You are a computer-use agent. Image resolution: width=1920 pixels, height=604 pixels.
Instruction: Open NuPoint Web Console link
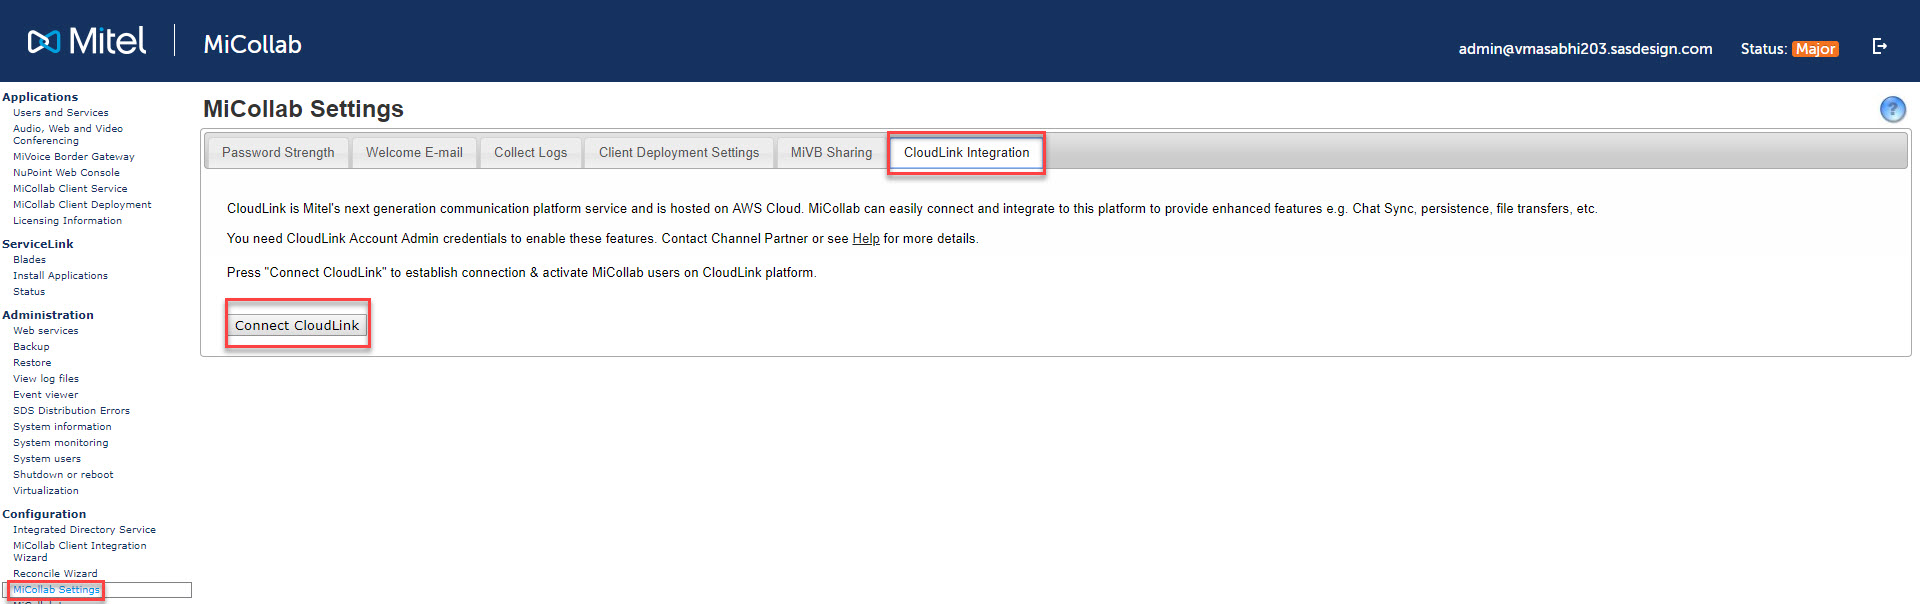(x=66, y=173)
